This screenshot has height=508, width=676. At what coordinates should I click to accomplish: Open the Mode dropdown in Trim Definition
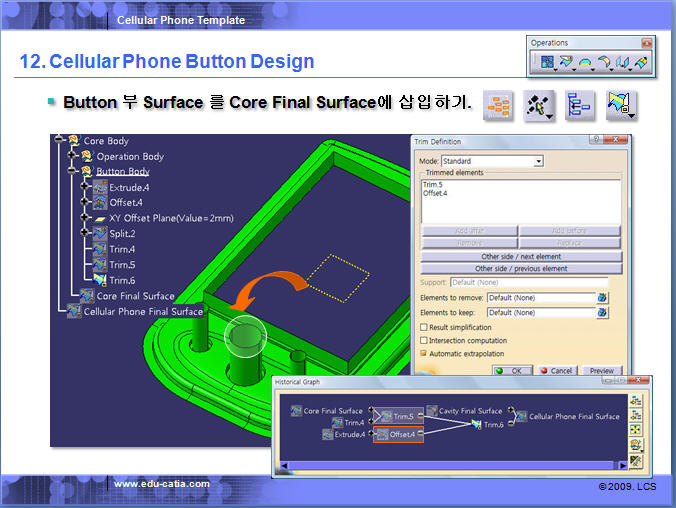coord(538,161)
